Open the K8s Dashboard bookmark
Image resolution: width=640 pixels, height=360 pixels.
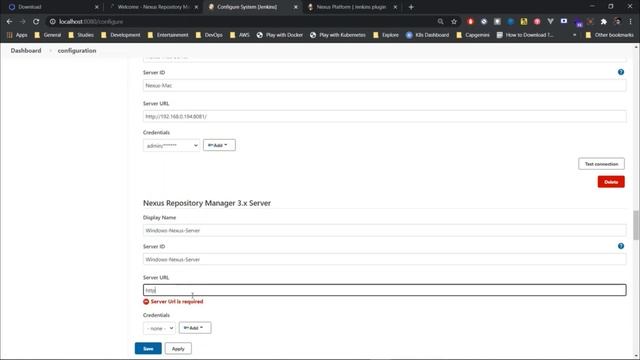click(x=427, y=35)
